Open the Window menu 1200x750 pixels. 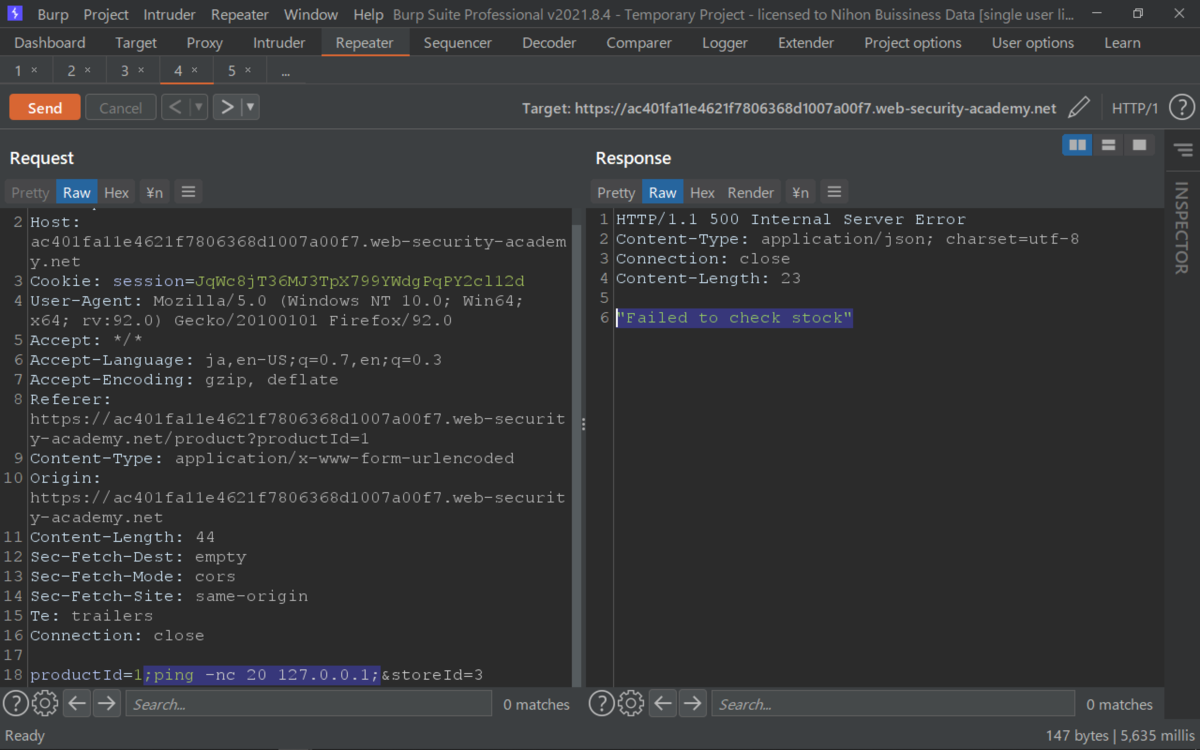pos(311,14)
